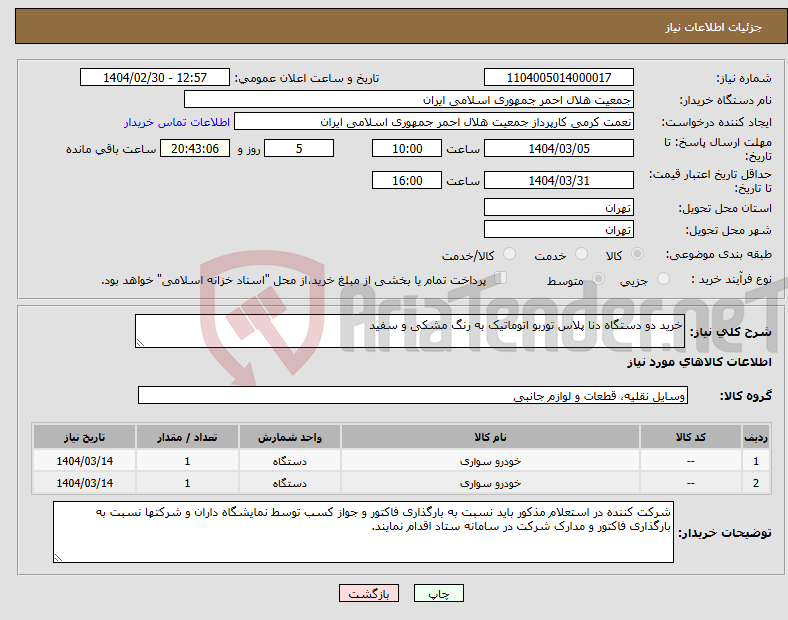This screenshot has height=620, width=788.
Task: Click the remaining time field 20:43:06
Action: [195, 148]
